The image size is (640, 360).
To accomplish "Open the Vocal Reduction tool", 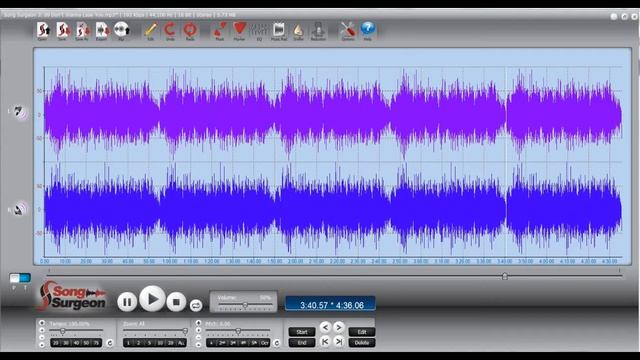I will point(318,31).
